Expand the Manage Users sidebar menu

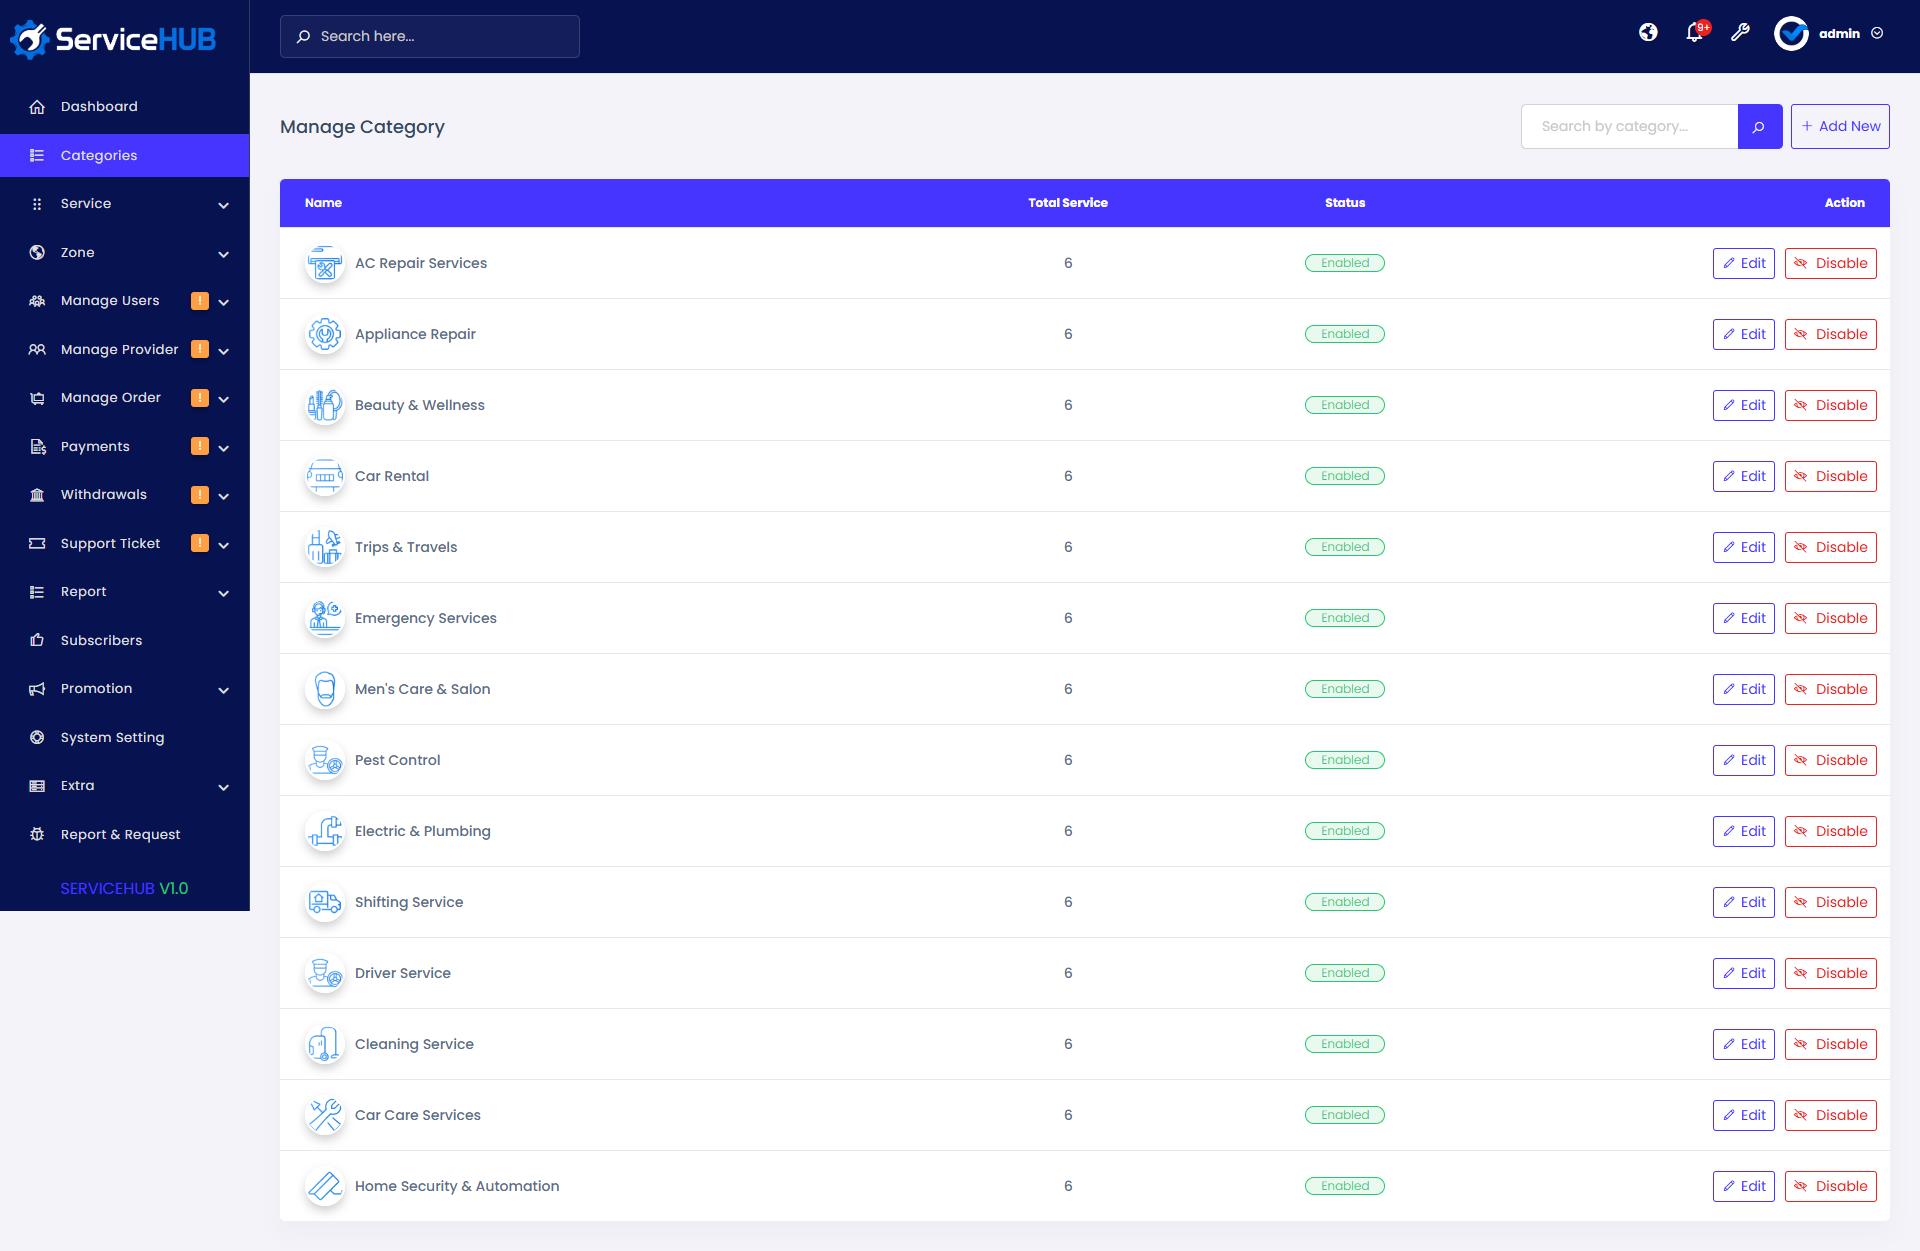point(110,300)
